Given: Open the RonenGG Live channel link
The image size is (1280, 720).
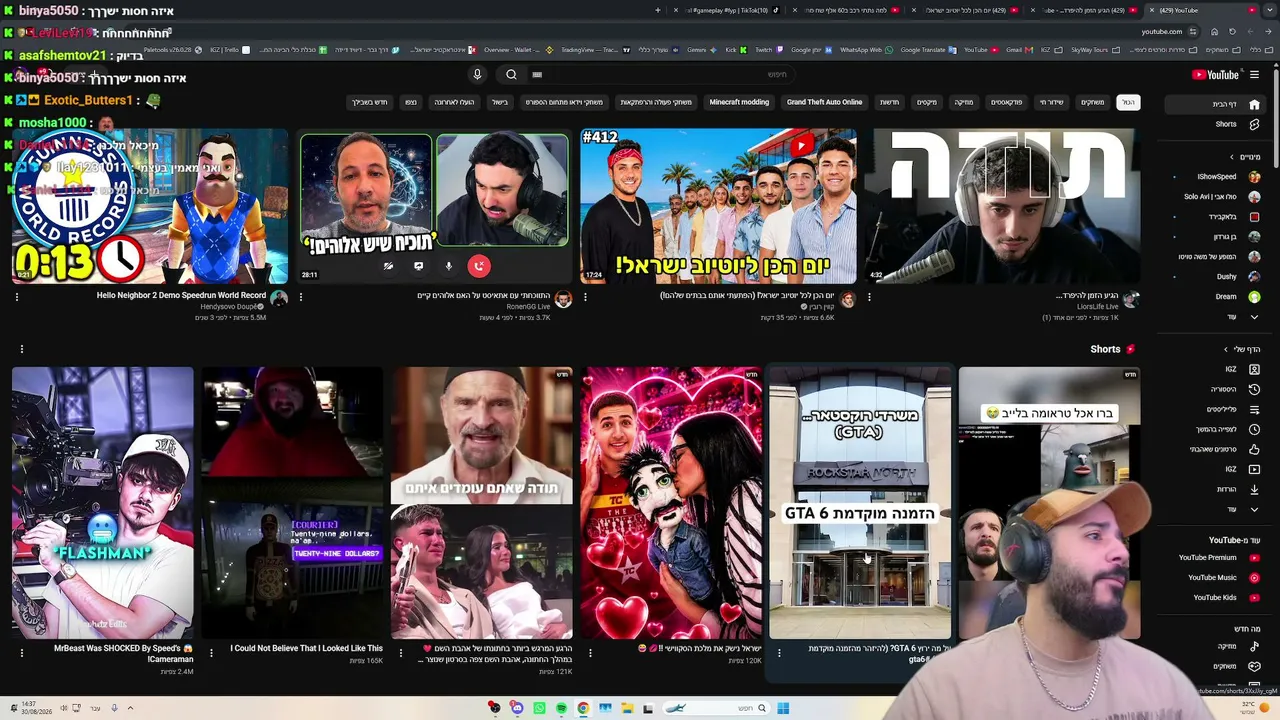Looking at the screenshot, I should pos(529,307).
